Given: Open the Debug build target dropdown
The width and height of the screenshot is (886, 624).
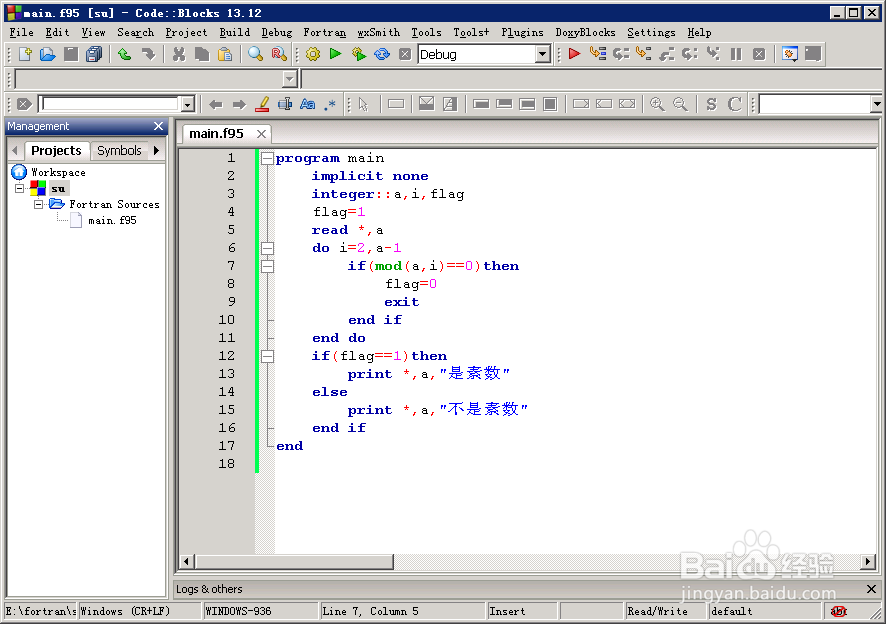Looking at the screenshot, I should 542,54.
